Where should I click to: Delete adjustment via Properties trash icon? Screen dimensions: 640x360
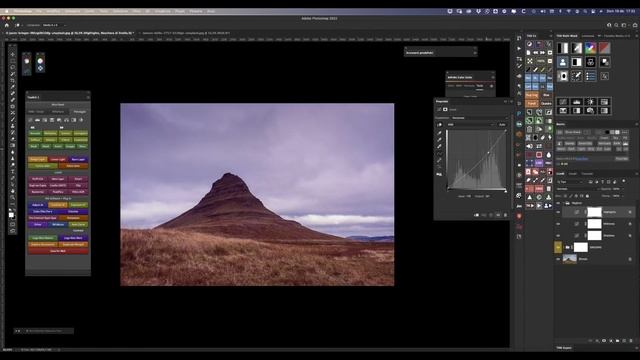pos(505,215)
